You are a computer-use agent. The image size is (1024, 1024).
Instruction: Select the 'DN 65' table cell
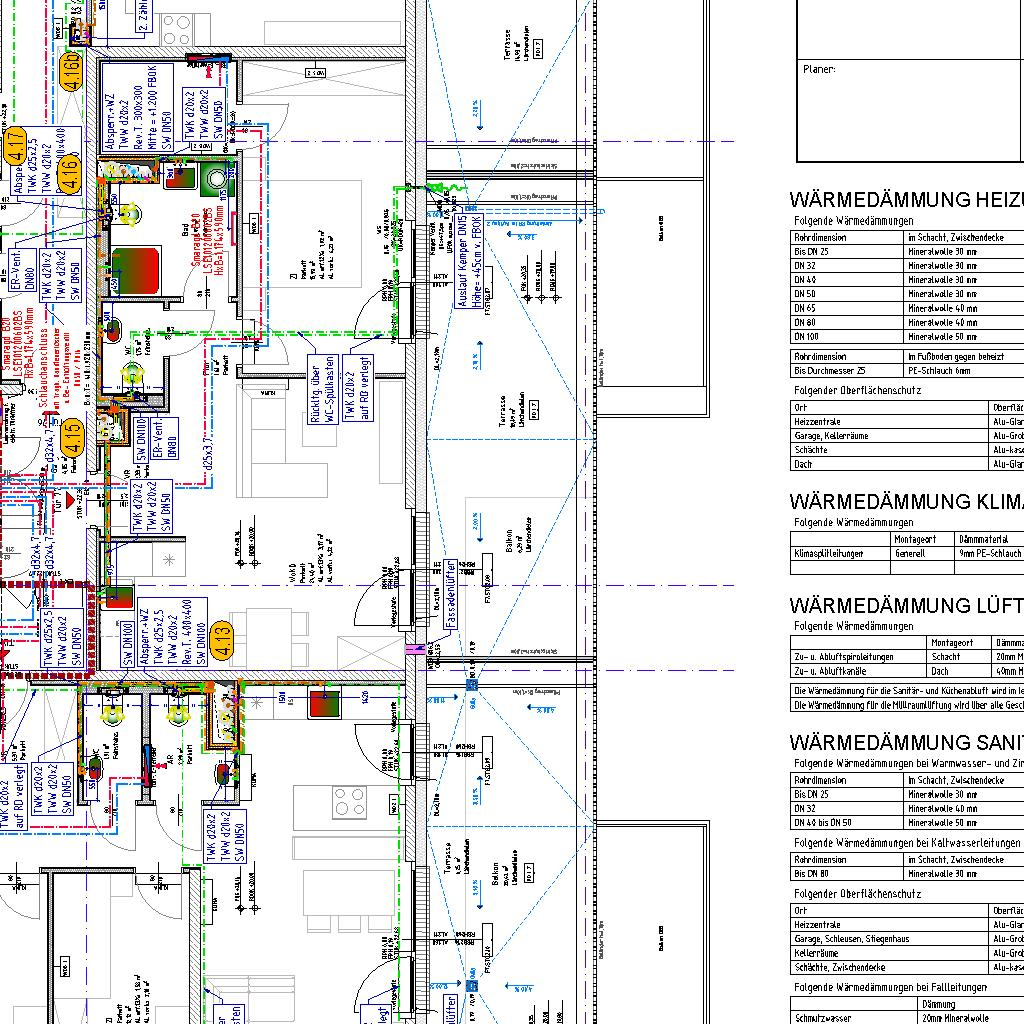[847, 308]
